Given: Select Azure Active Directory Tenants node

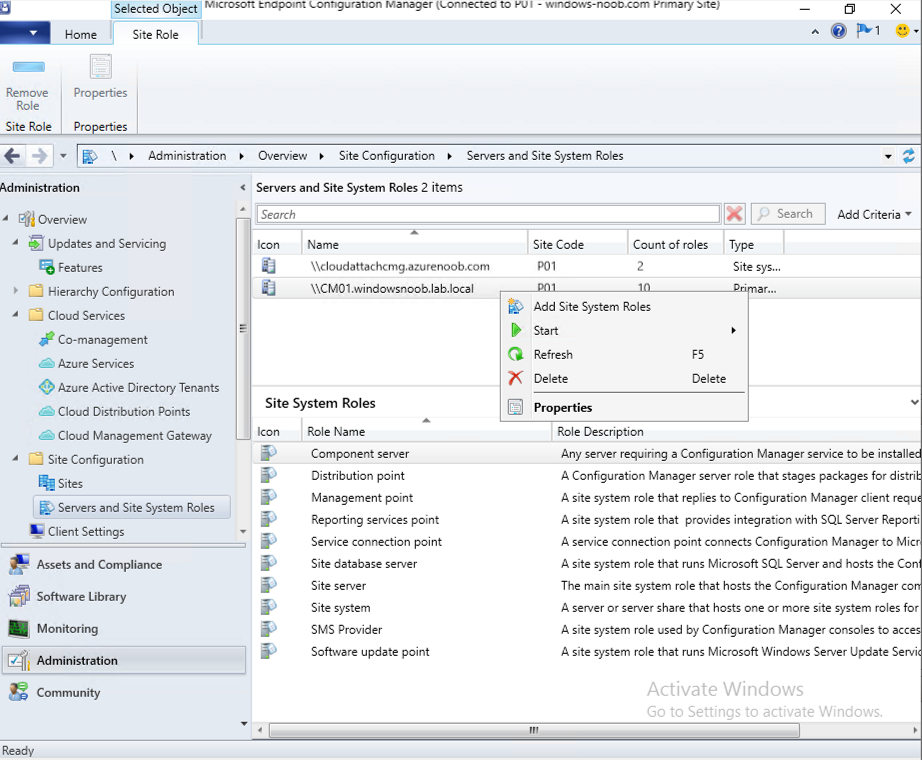Looking at the screenshot, I should point(138,388).
